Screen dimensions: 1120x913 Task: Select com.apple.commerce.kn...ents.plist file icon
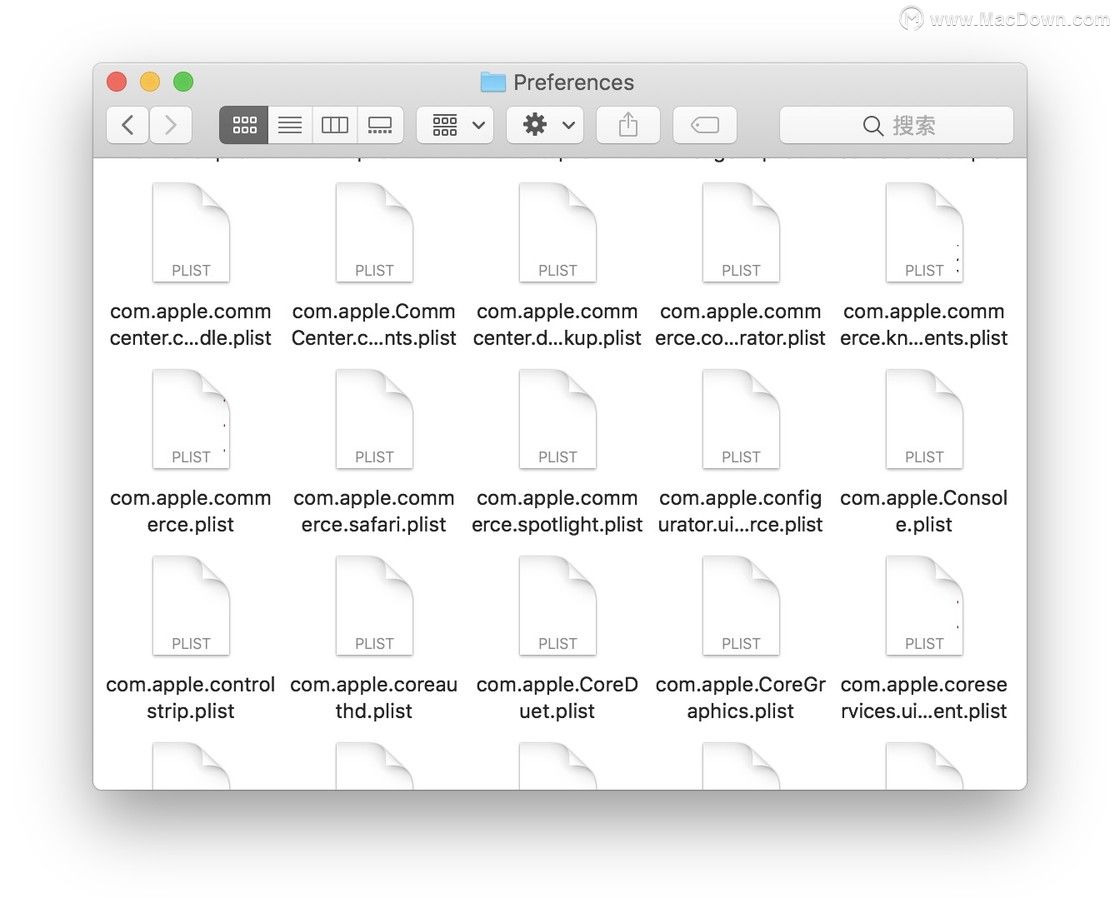click(x=924, y=232)
